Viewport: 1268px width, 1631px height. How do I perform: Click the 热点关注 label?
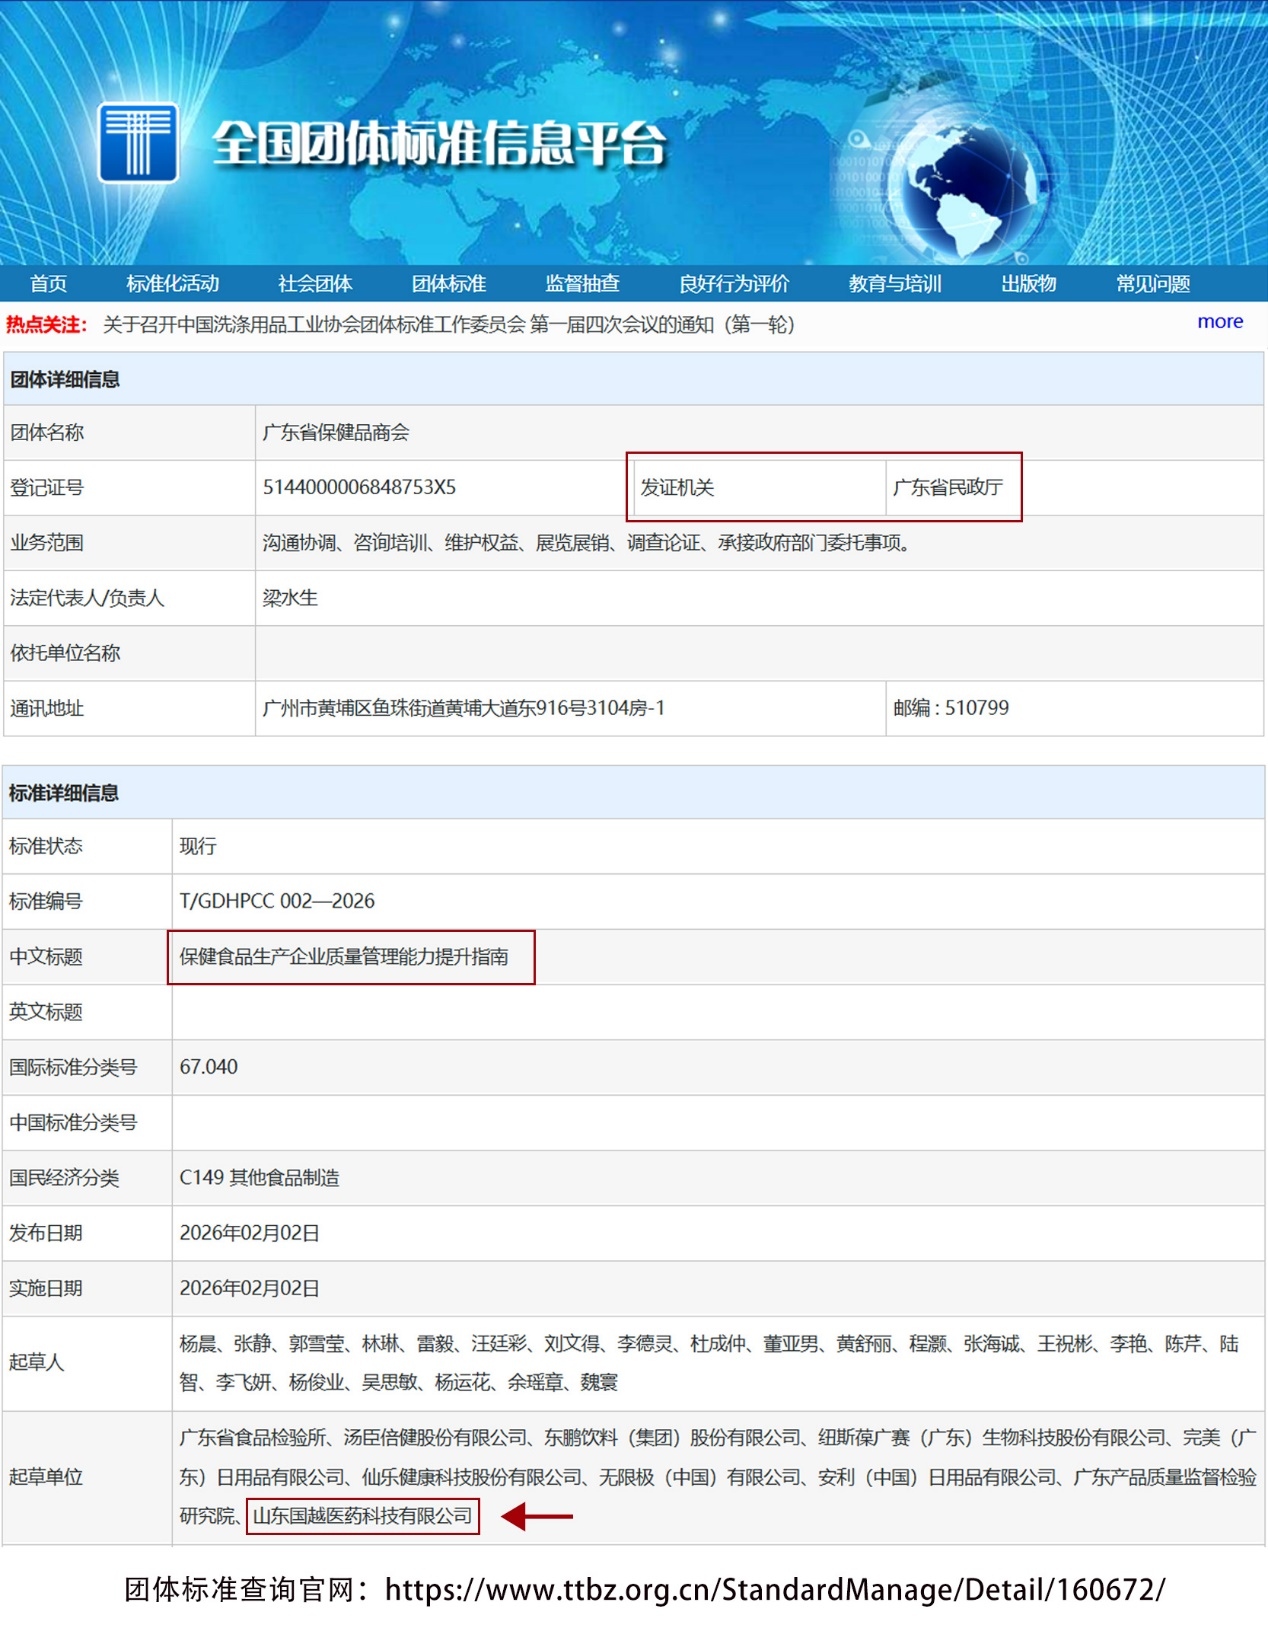coord(46,325)
